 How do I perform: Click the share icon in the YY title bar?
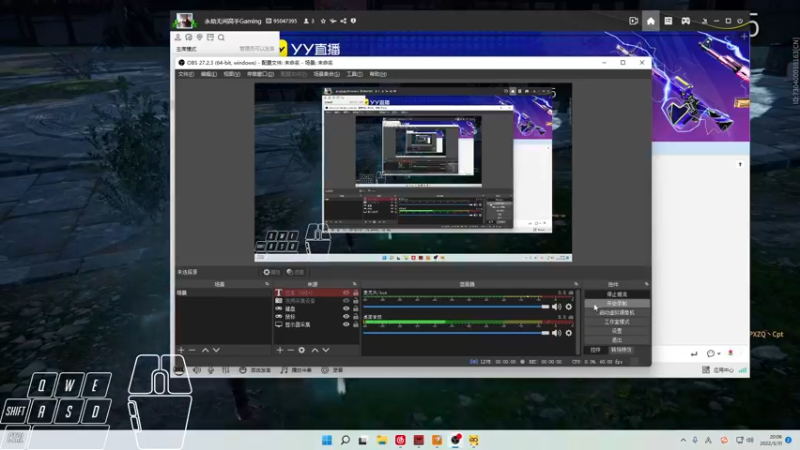343,21
